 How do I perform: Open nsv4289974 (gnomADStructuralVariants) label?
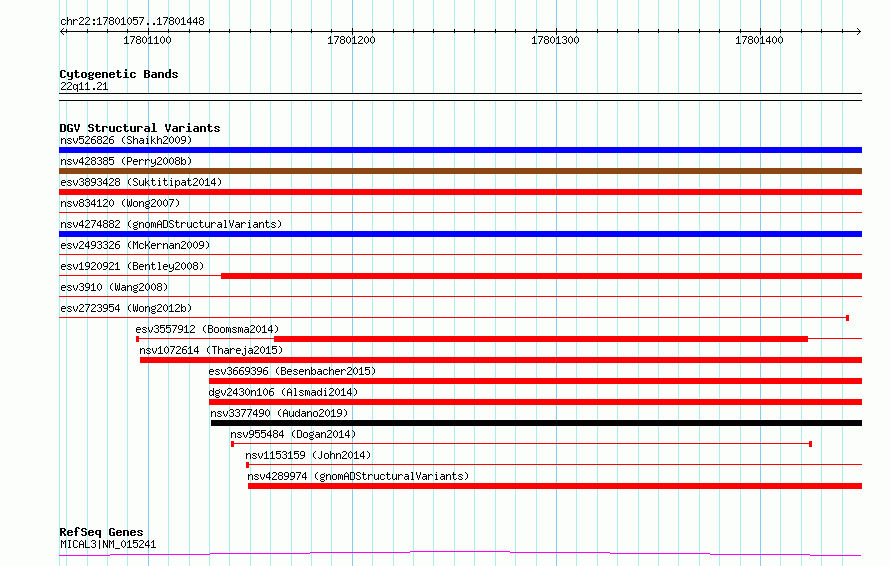click(358, 476)
